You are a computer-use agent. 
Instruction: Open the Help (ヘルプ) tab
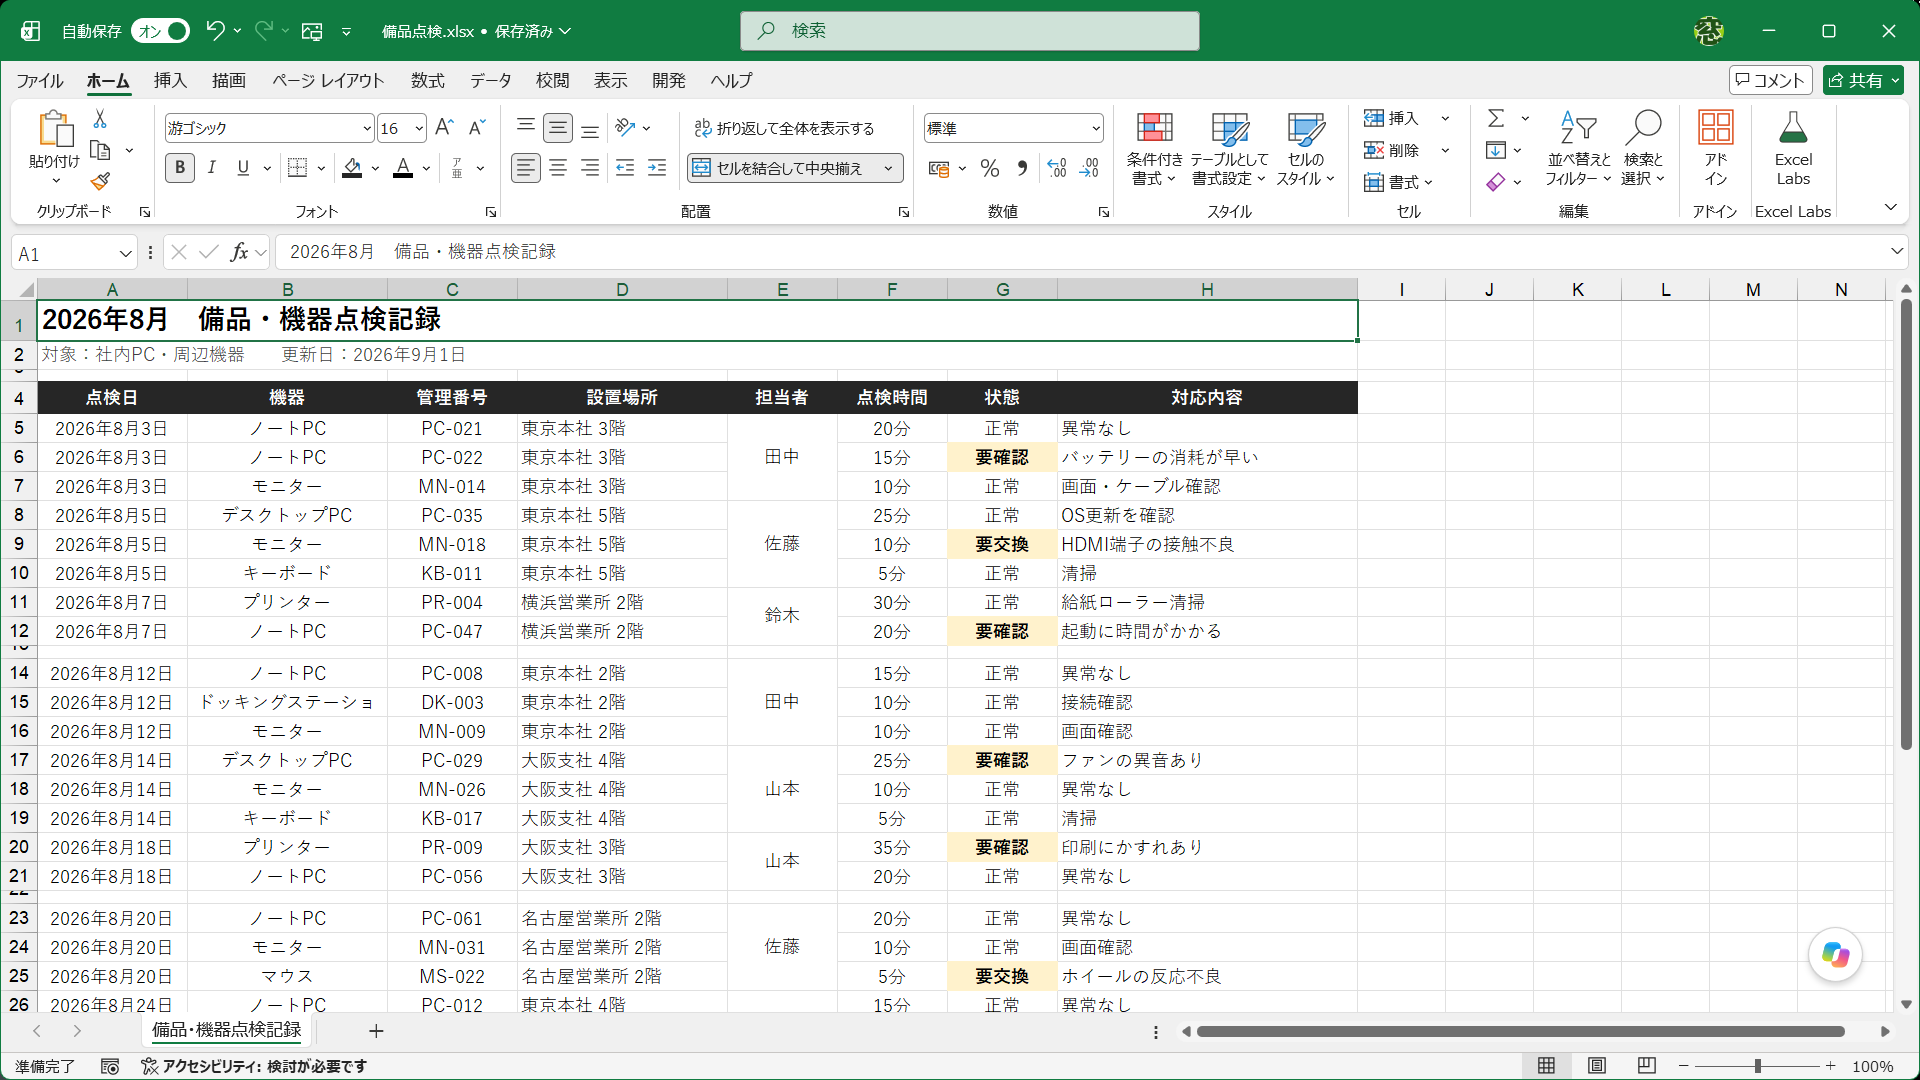coord(731,81)
